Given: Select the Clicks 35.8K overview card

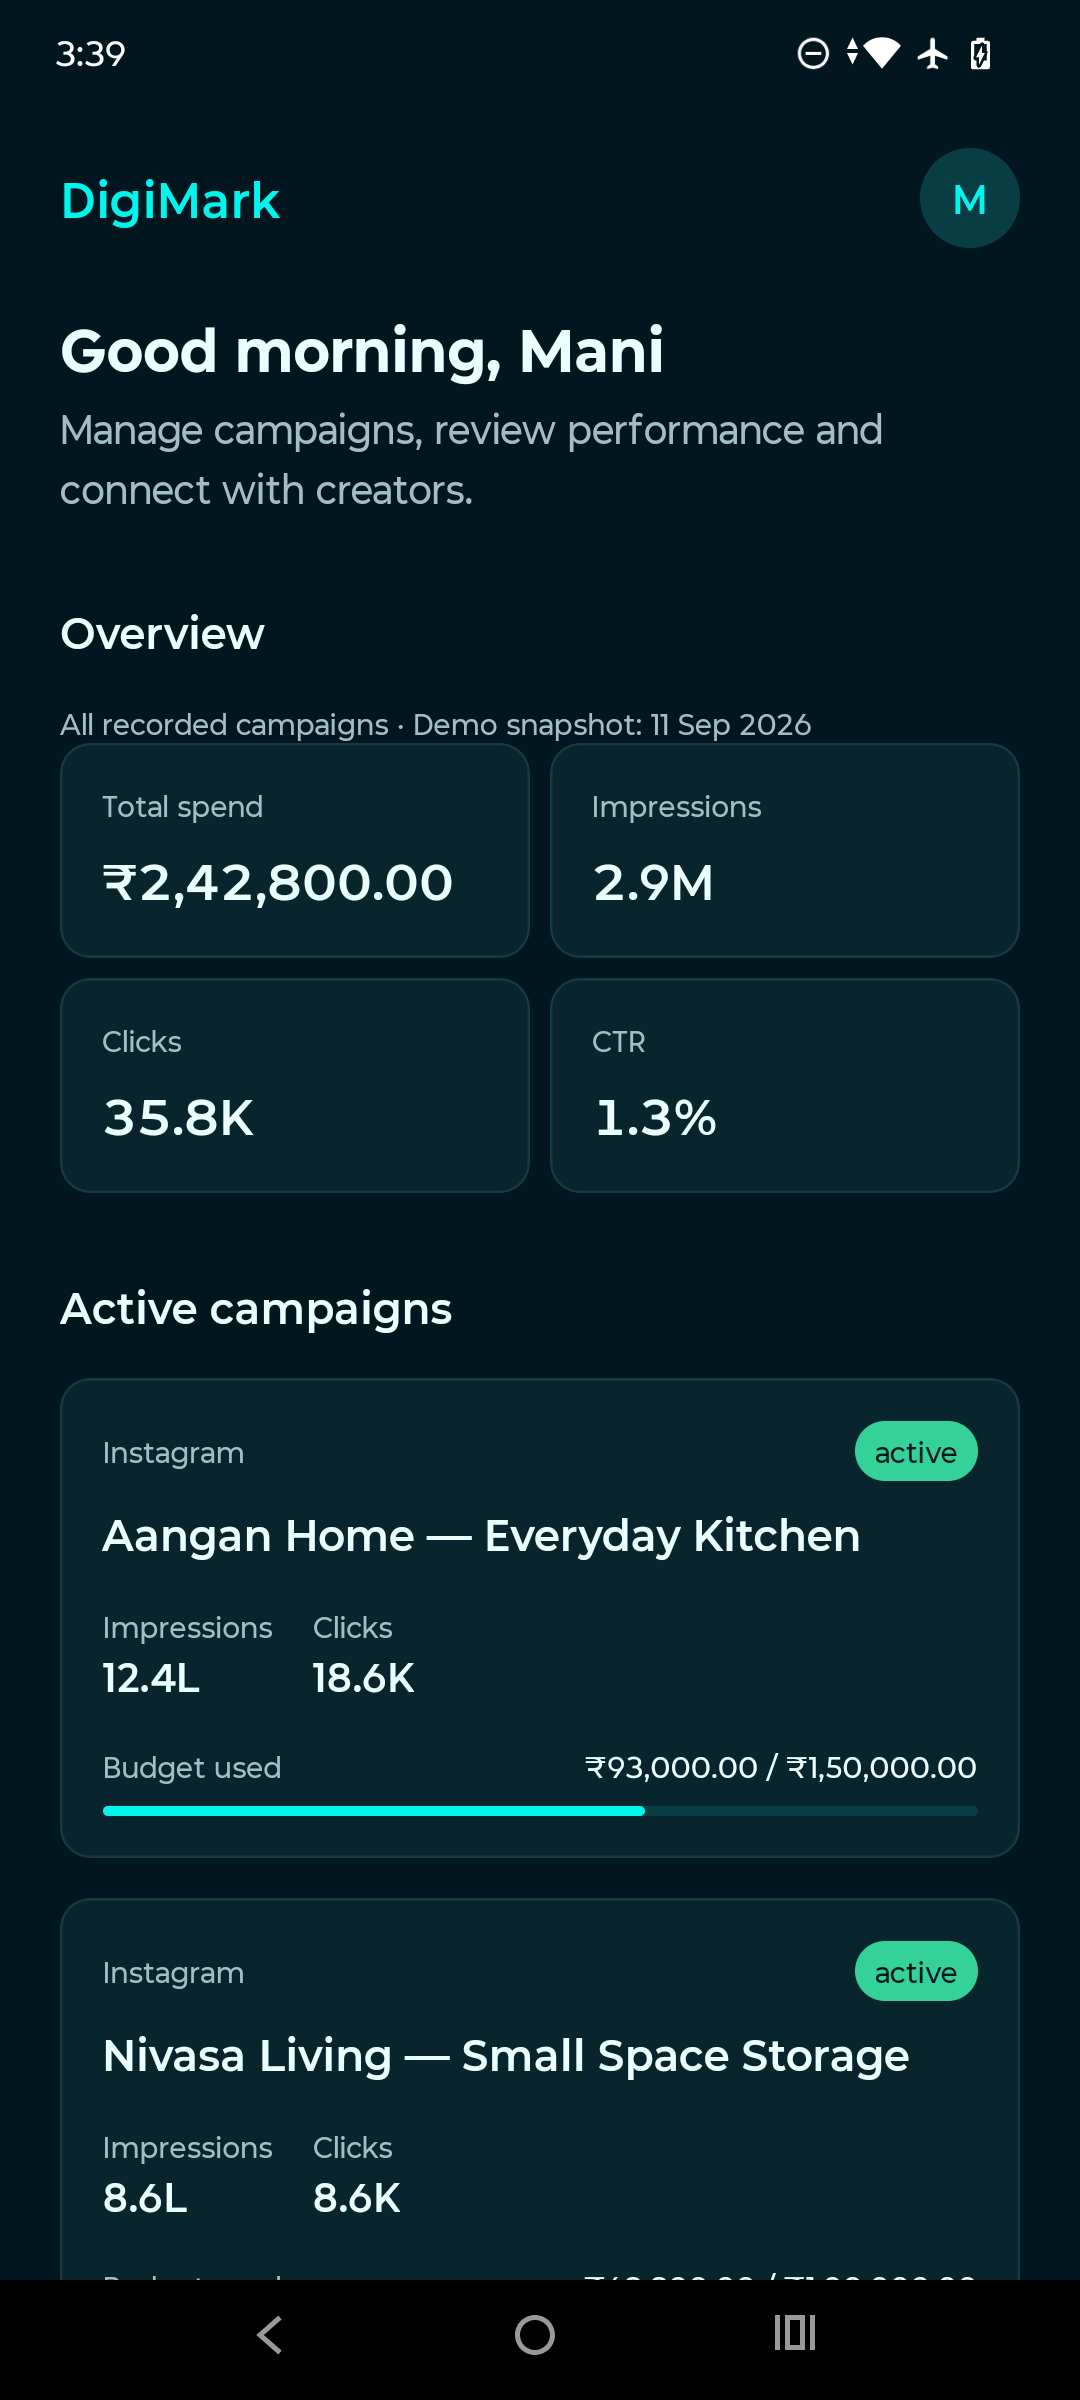Looking at the screenshot, I should (295, 1085).
